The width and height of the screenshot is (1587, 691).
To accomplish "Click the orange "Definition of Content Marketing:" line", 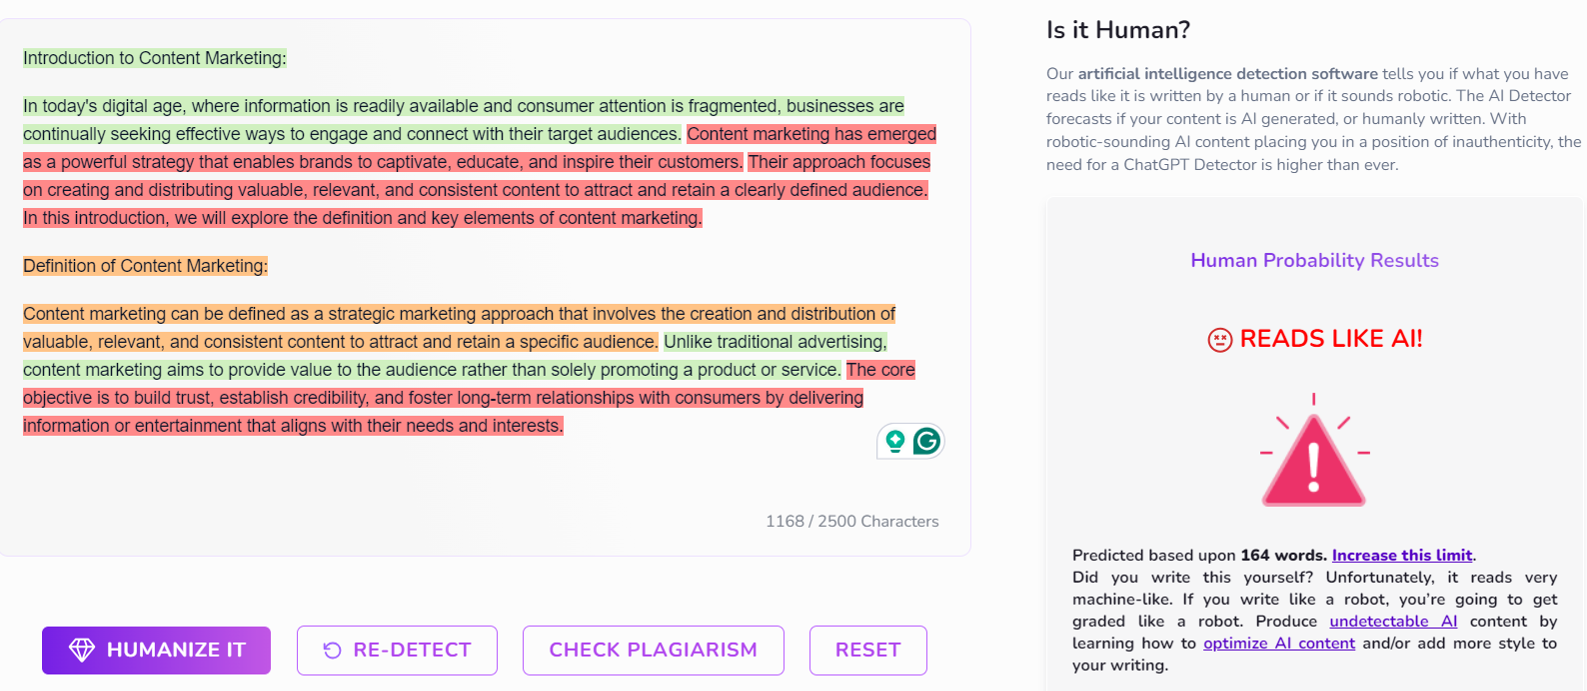I will (145, 266).
